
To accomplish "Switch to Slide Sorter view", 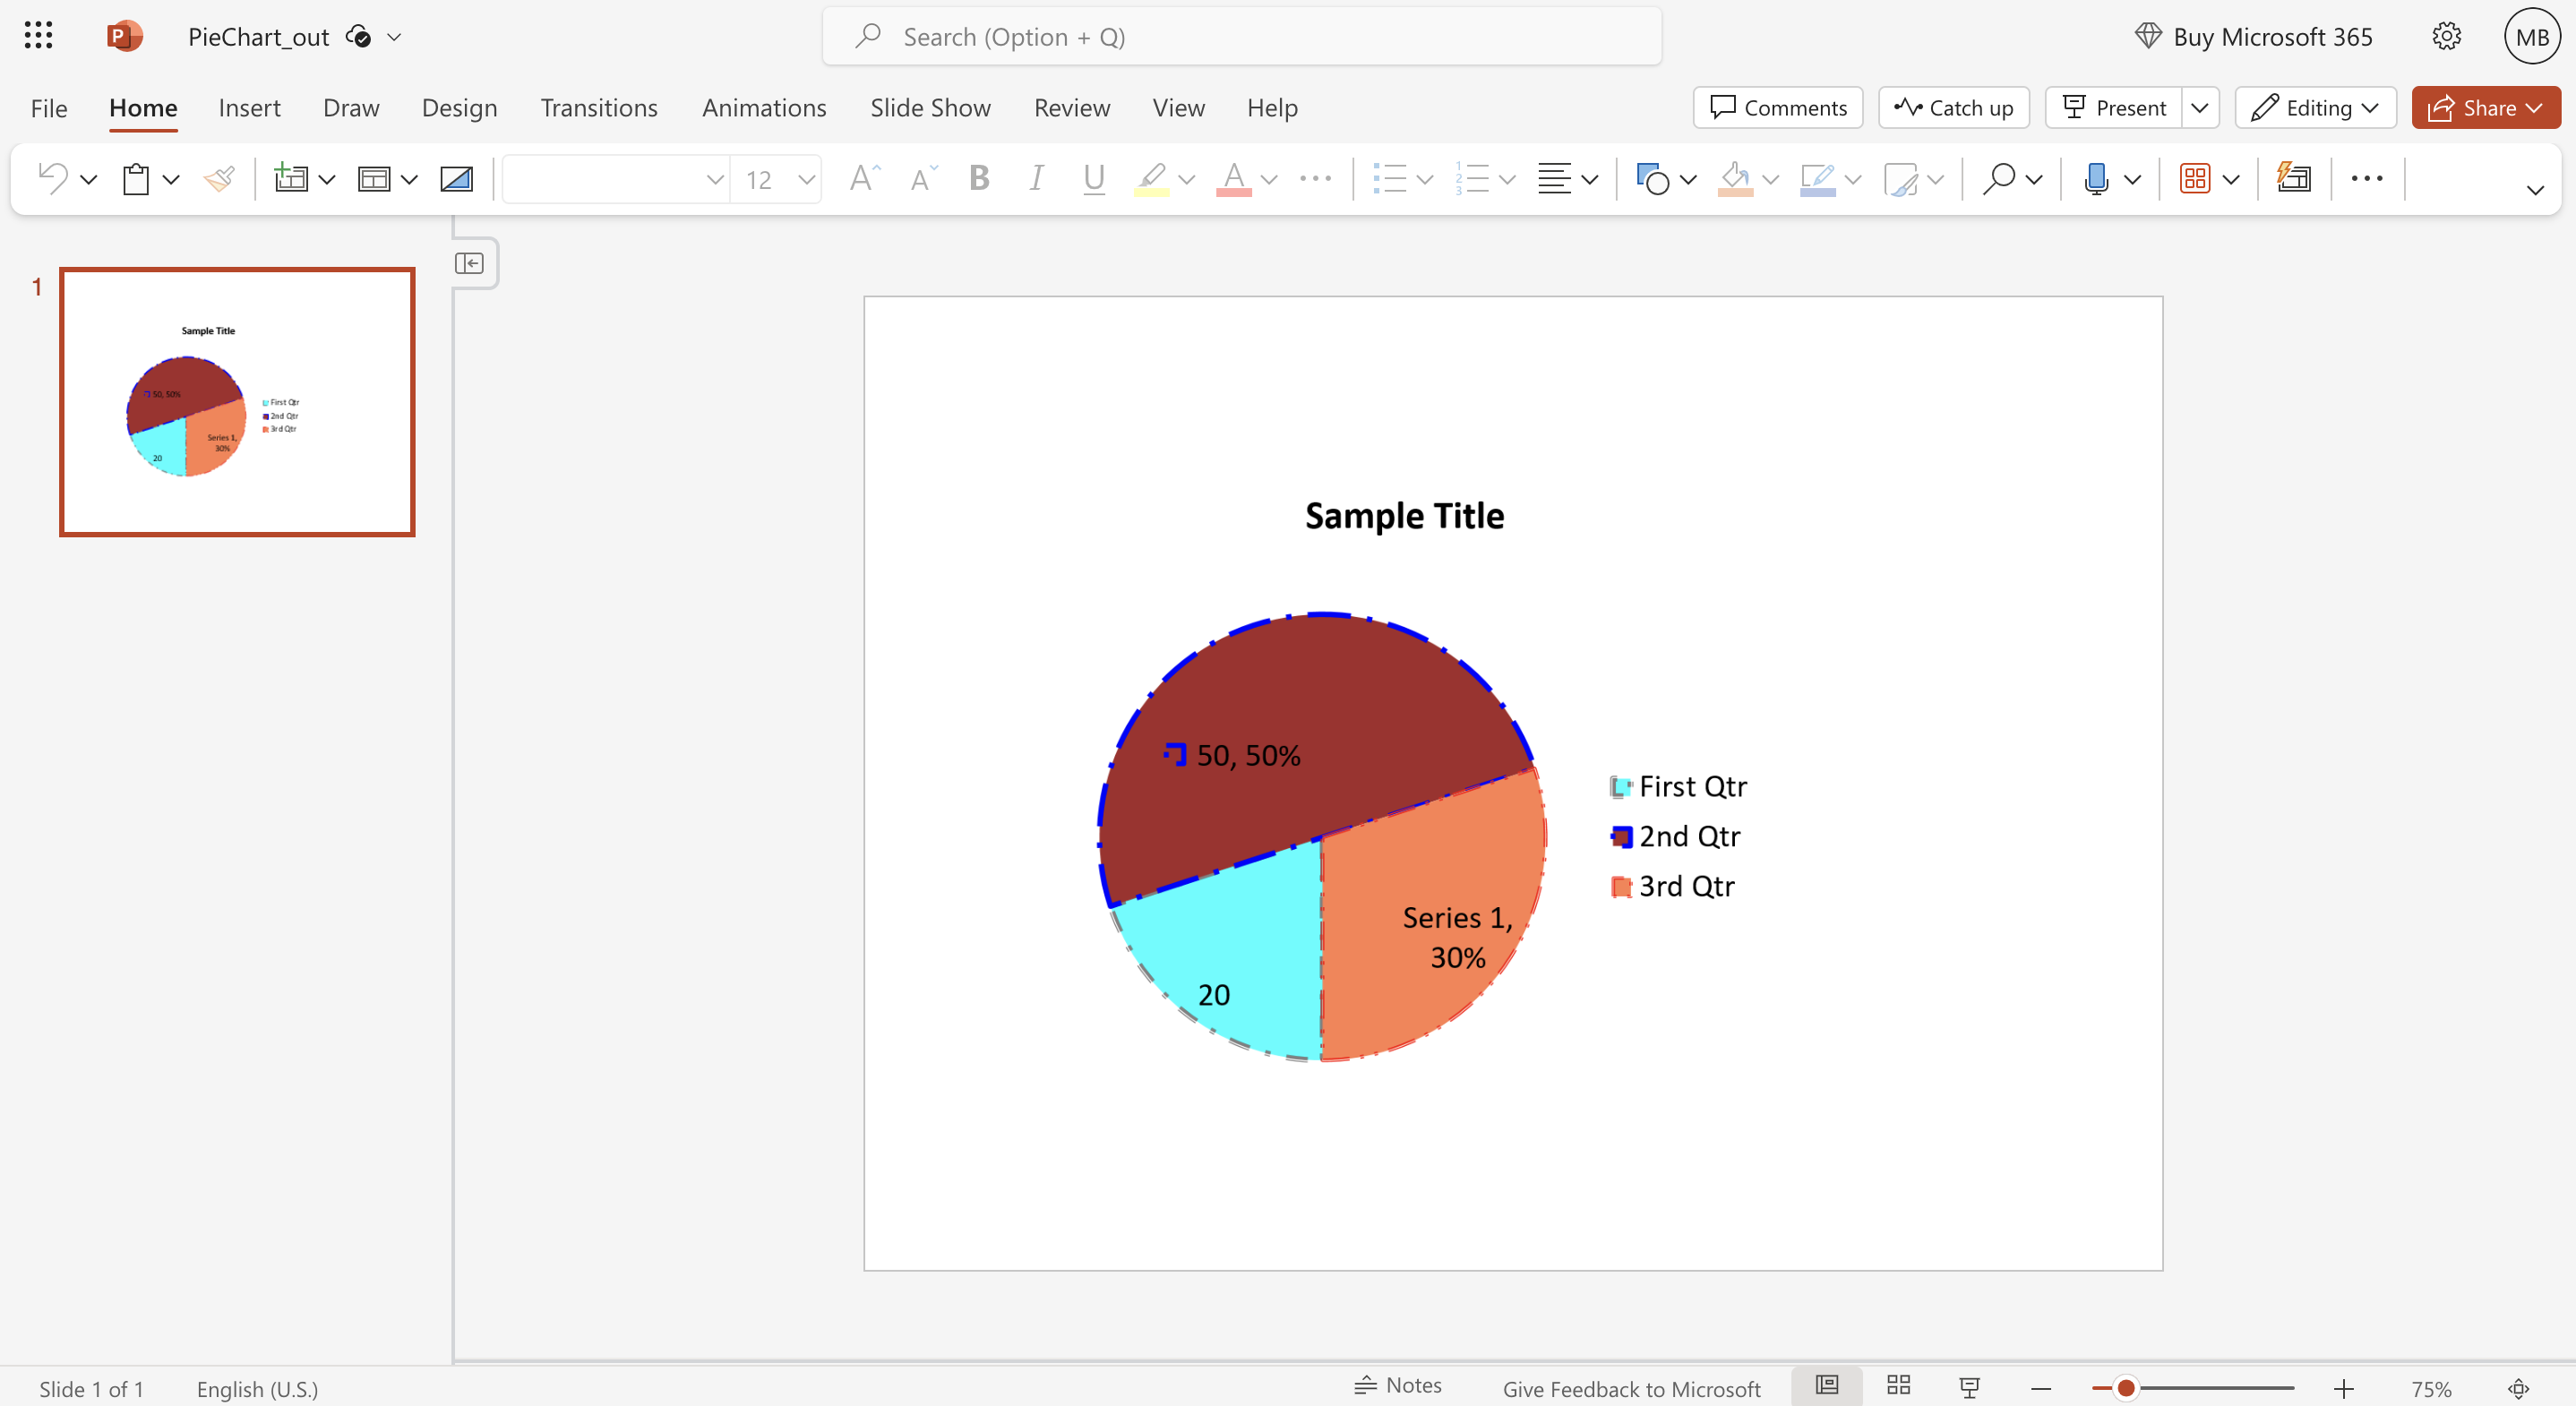I will pos(1898,1386).
